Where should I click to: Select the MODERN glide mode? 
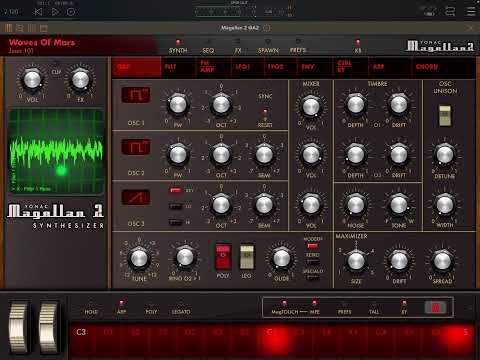tap(313, 246)
